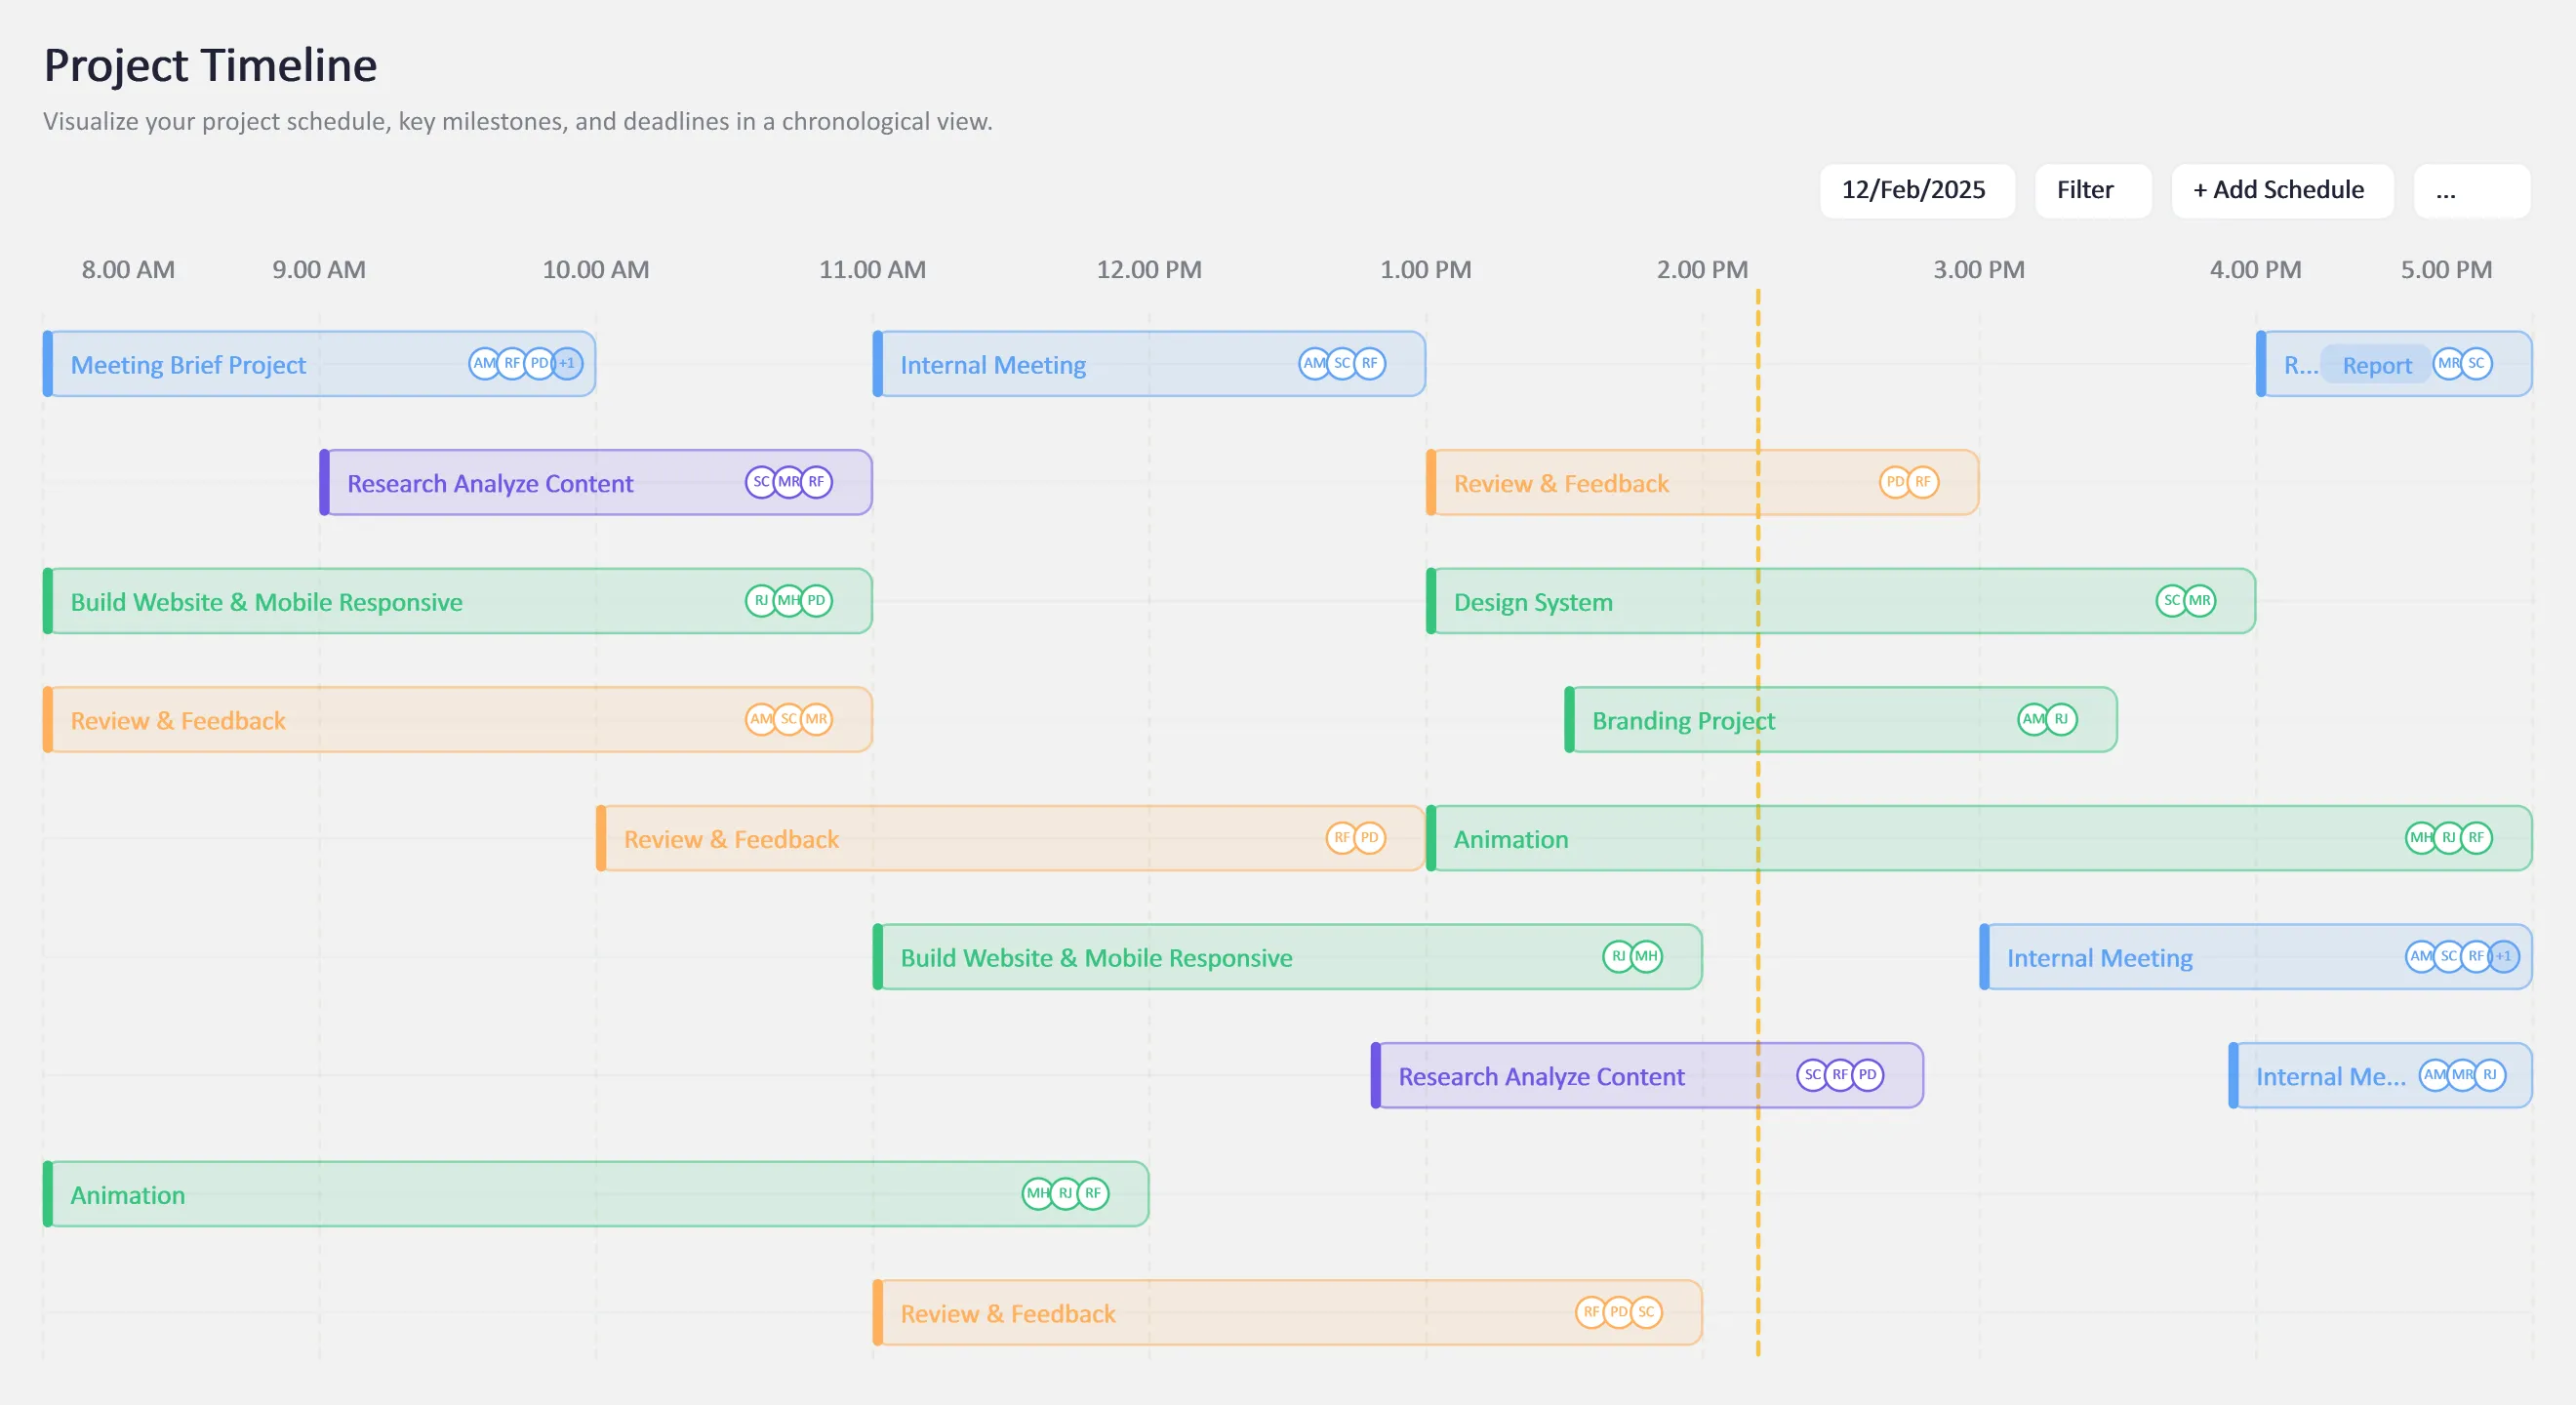Click AM avatar on Meeting Brief Project
This screenshot has width=2576, height=1405.
coord(484,363)
